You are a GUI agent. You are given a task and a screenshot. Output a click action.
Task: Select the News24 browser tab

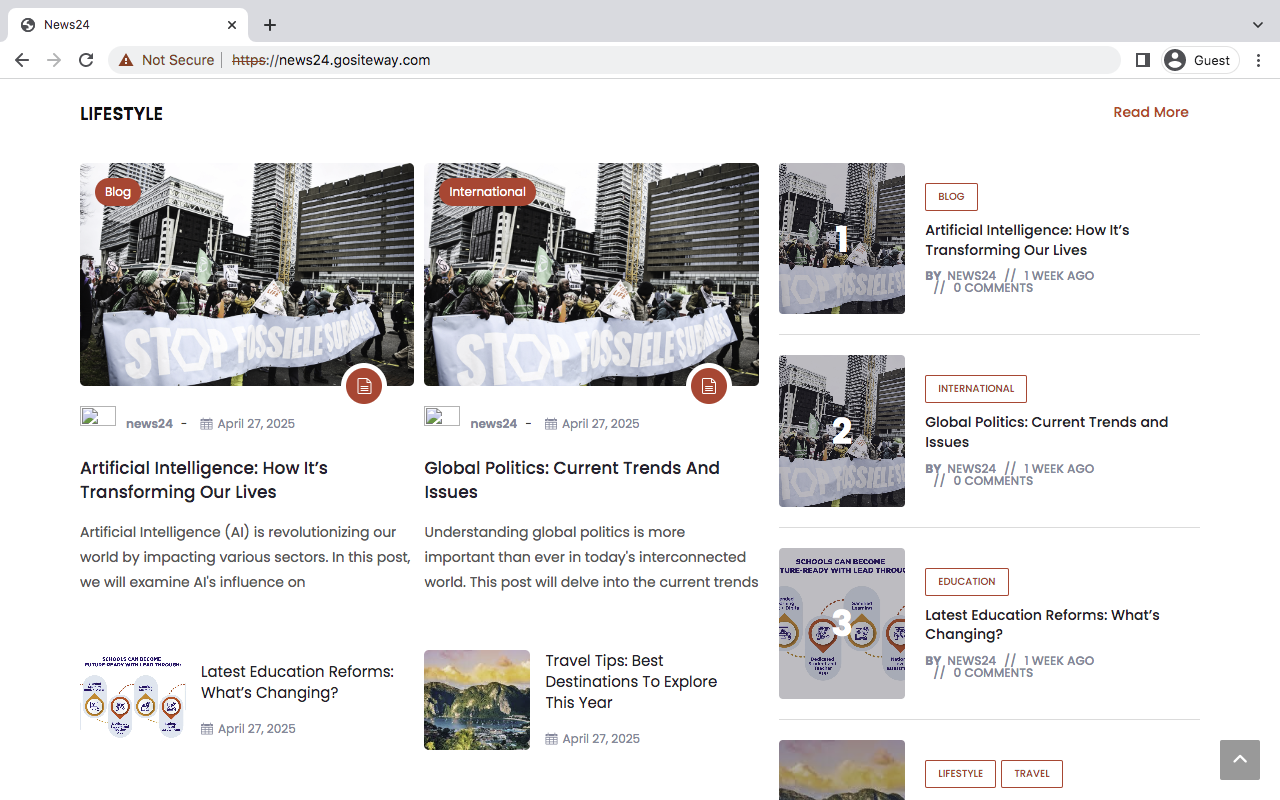pos(127,25)
